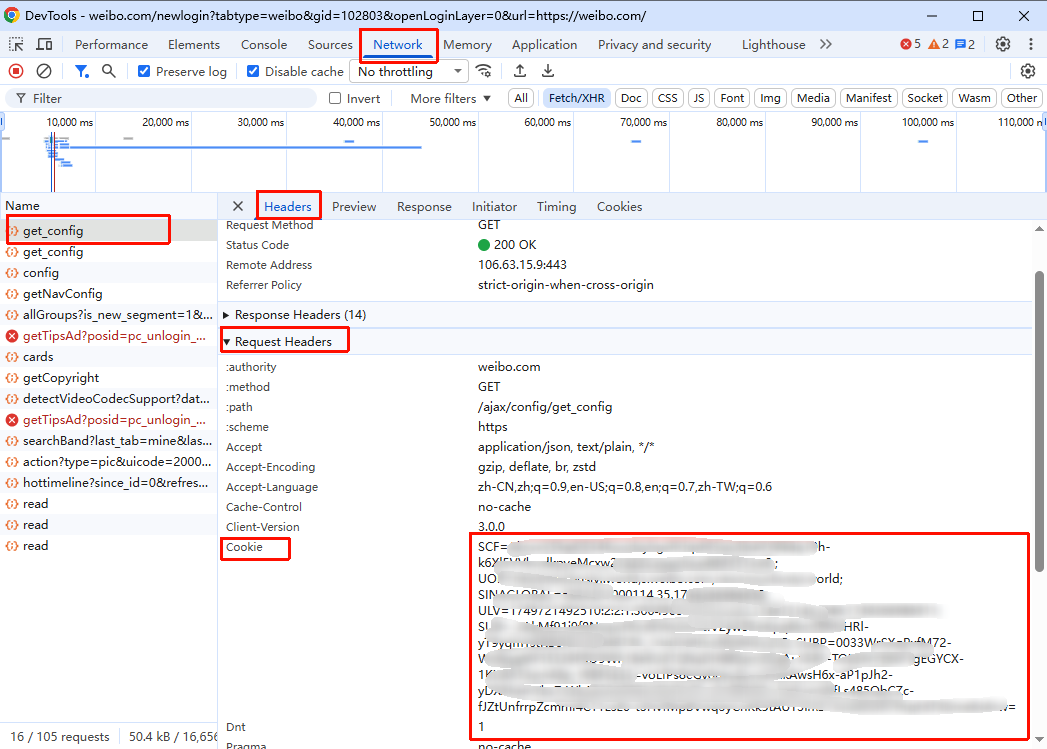Open the network search magnifier
Screen dimensions: 1047x749
pos(109,71)
